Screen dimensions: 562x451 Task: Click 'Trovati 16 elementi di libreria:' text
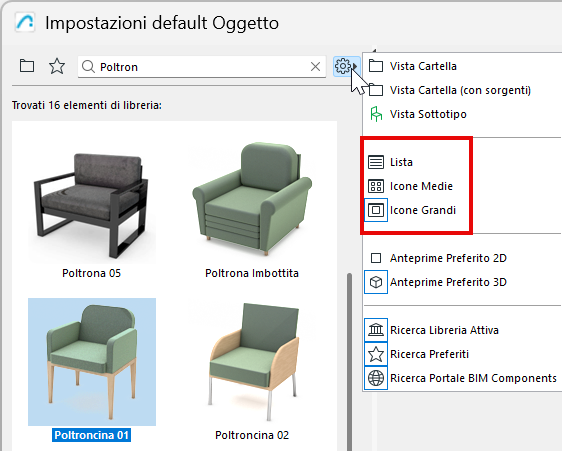click(x=87, y=105)
